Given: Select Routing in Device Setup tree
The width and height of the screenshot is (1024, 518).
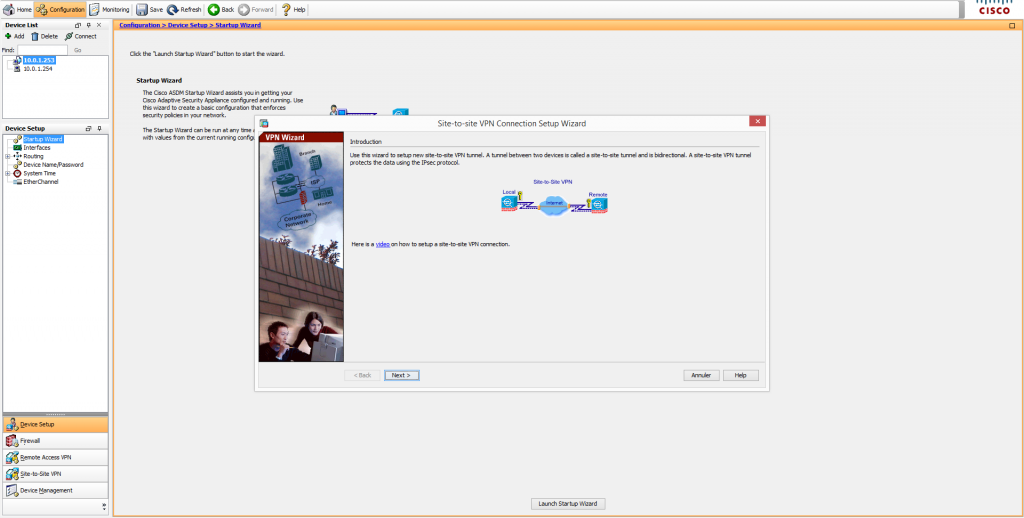Looking at the screenshot, I should pyautogui.click(x=33, y=156).
